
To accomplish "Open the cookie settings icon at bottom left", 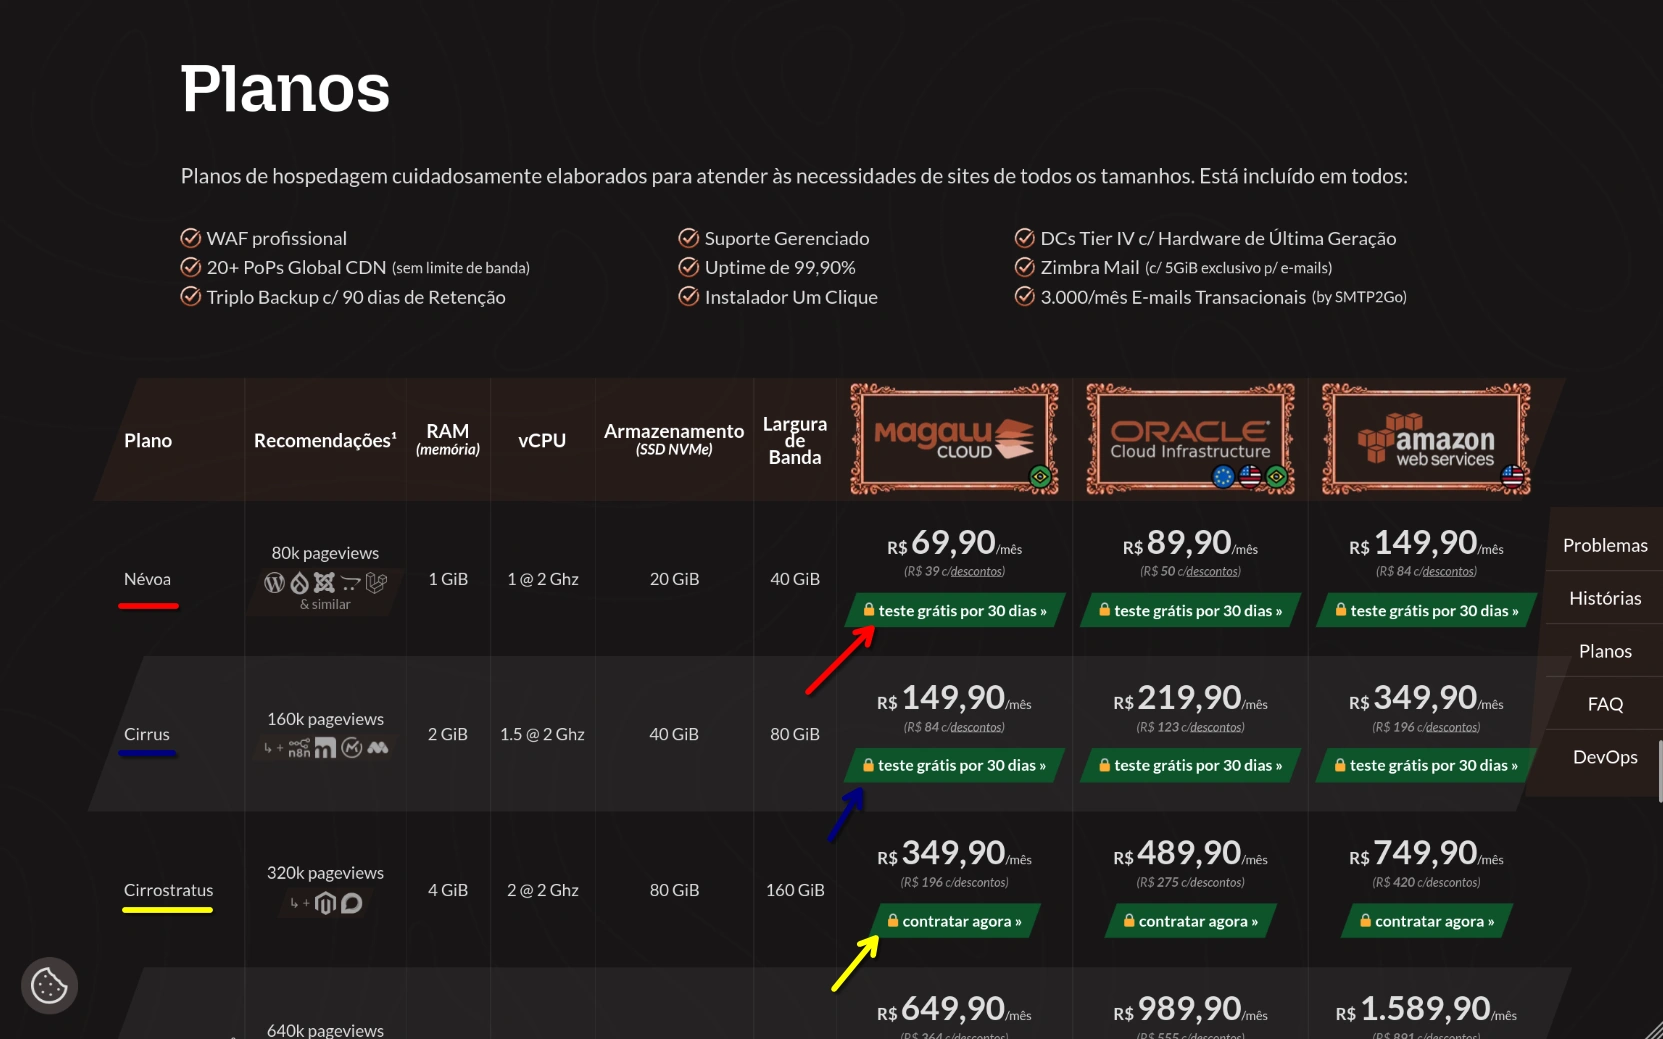I will coord(48,986).
